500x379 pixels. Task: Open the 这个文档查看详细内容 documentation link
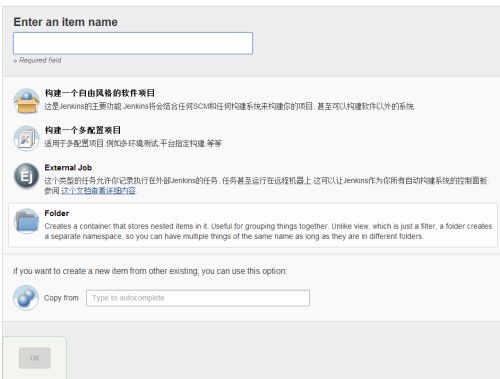coord(98,191)
